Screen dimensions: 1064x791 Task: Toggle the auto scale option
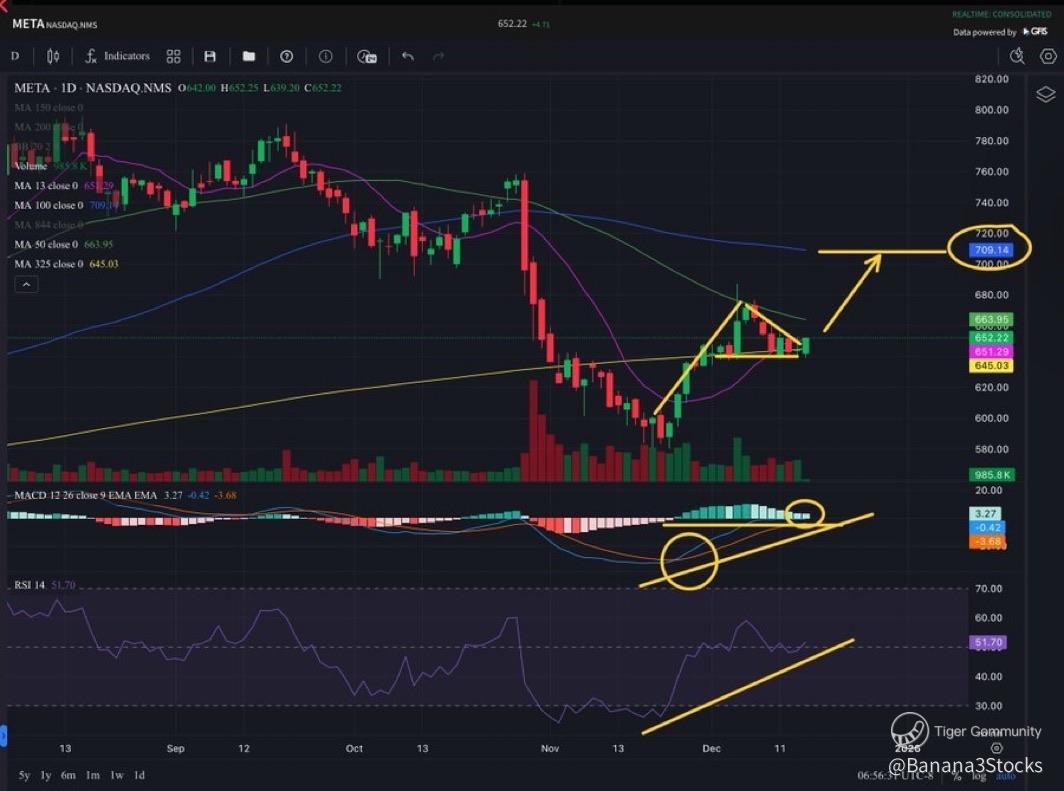(1006, 776)
